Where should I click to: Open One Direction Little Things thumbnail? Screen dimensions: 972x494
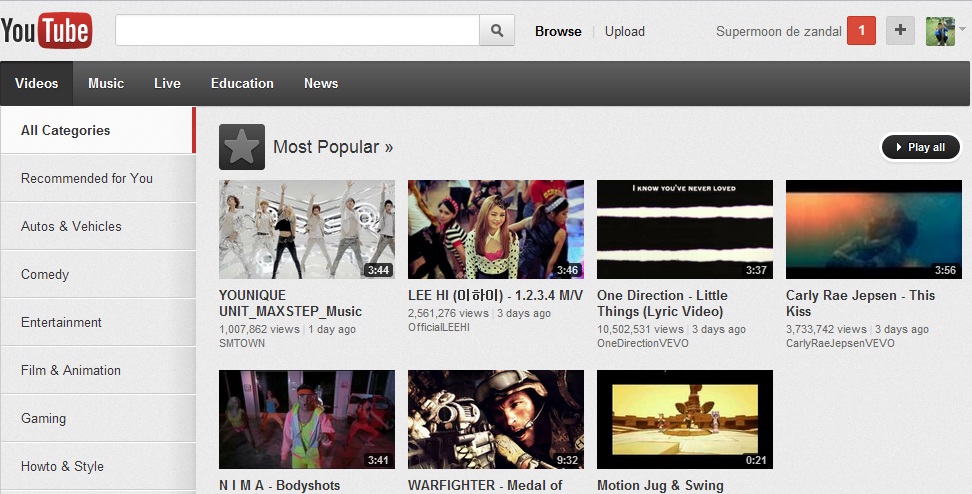[x=685, y=229]
